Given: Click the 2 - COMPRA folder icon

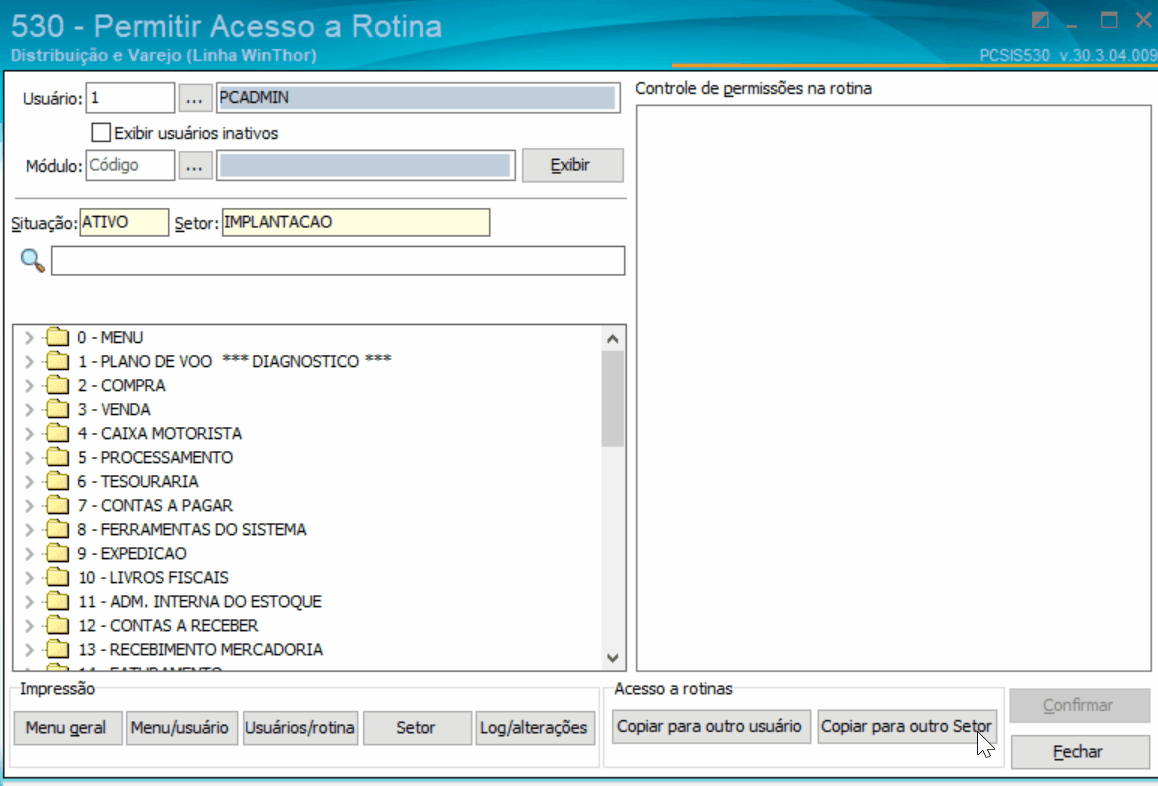Looking at the screenshot, I should pos(57,385).
